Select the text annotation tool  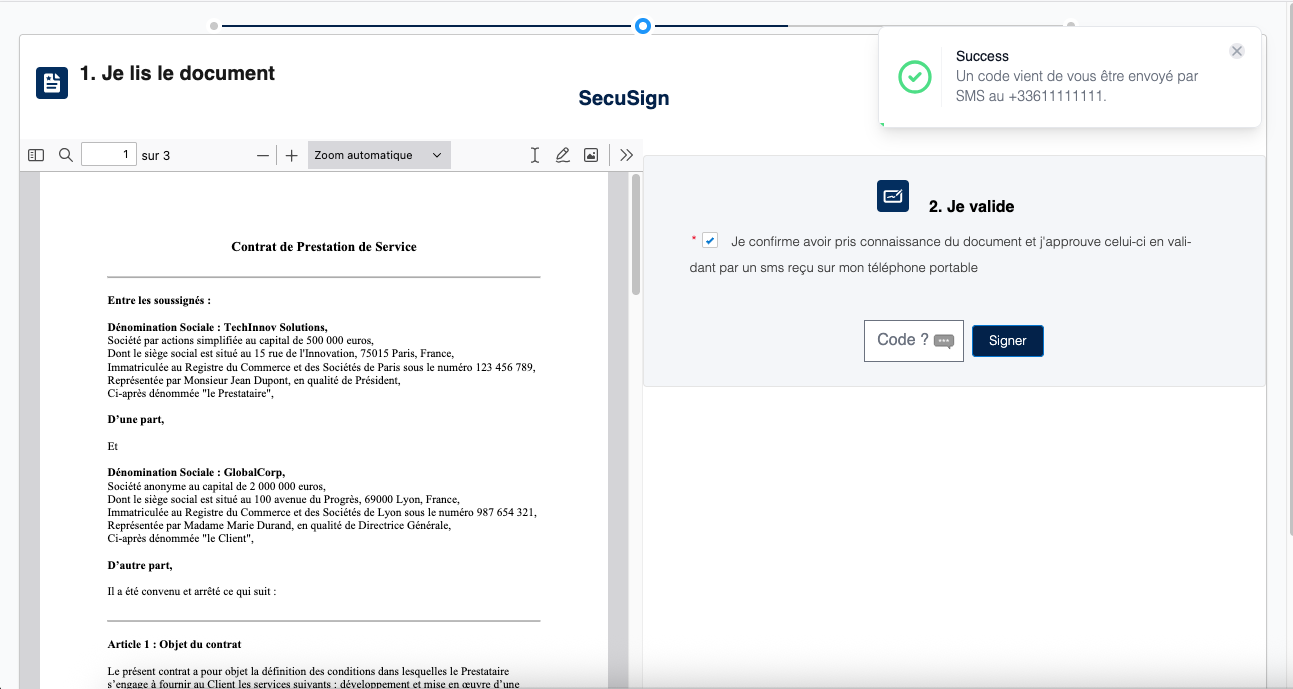click(x=535, y=155)
